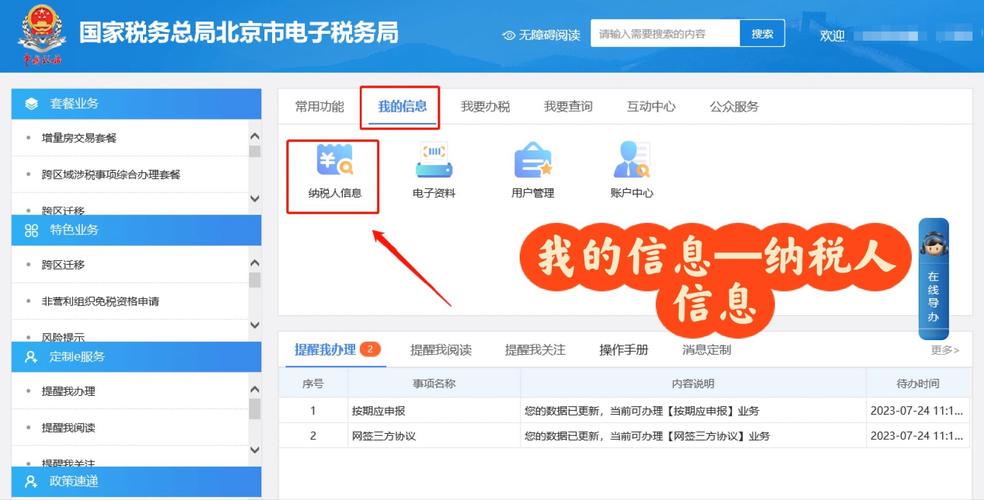Switch to the 我要查询 tab
The height and width of the screenshot is (500, 984).
pos(568,107)
